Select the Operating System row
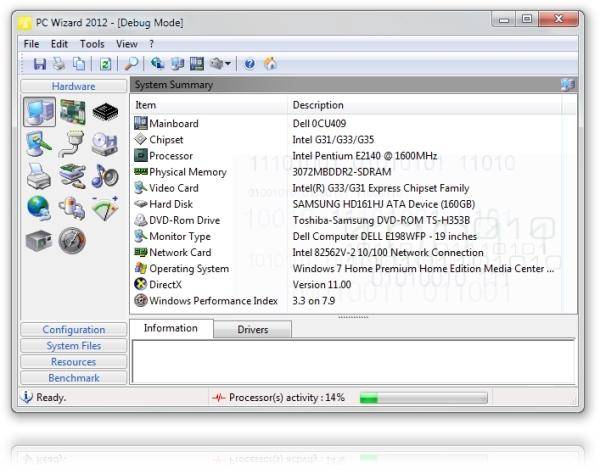This screenshot has height=472, width=600. point(346,268)
